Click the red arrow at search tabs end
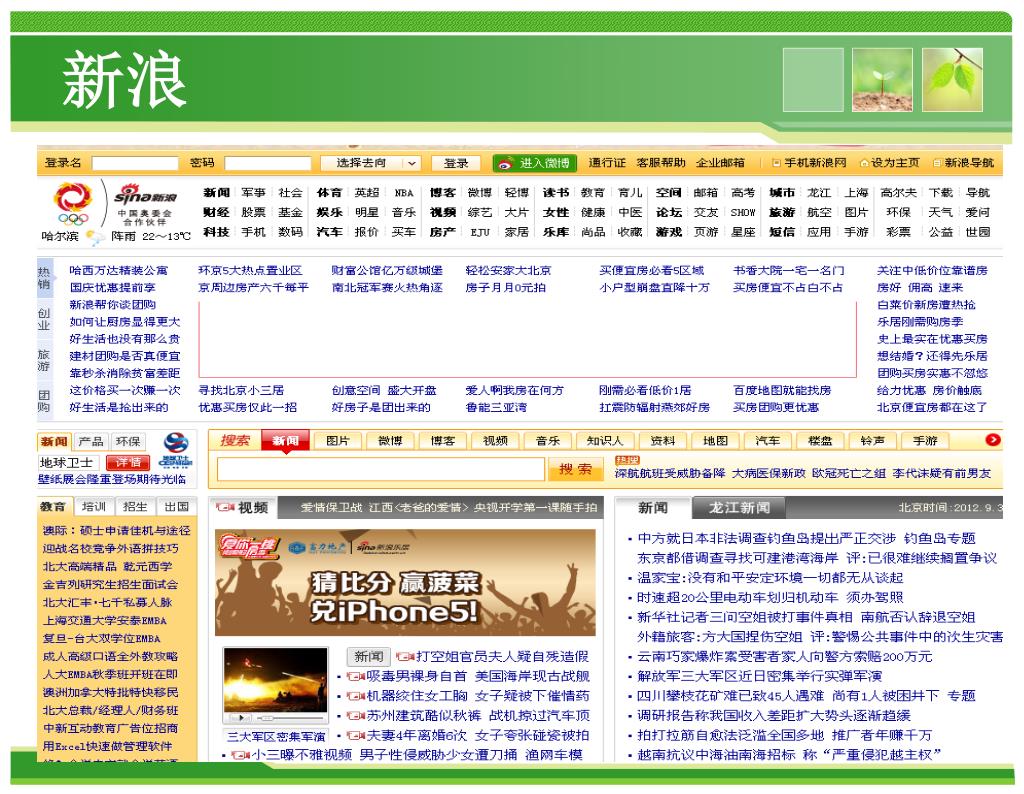The height and width of the screenshot is (794, 1024). 993,440
